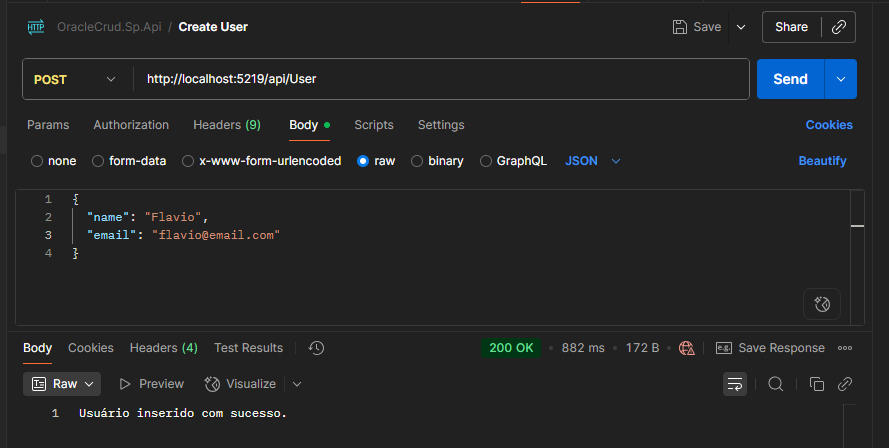This screenshot has width=889, height=448.
Task: Open the response Test Results tab
Action: click(x=248, y=348)
